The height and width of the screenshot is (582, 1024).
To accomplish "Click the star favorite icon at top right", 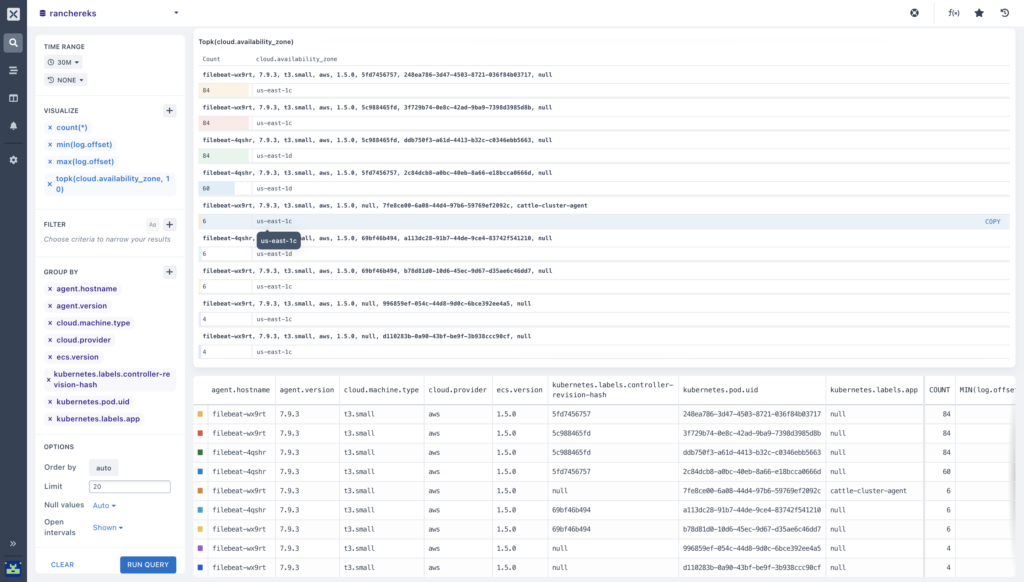I will (x=979, y=13).
